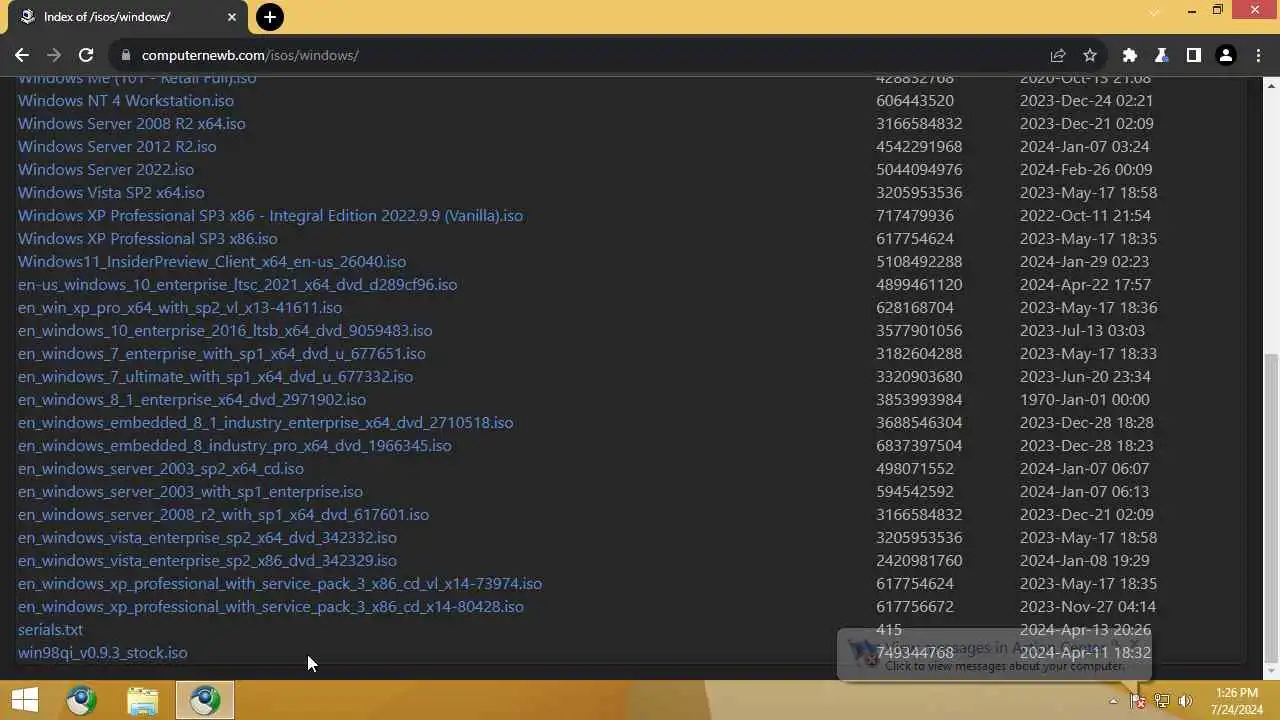1280x720 pixels.
Task: Open Windows Start button
Action: click(25, 700)
